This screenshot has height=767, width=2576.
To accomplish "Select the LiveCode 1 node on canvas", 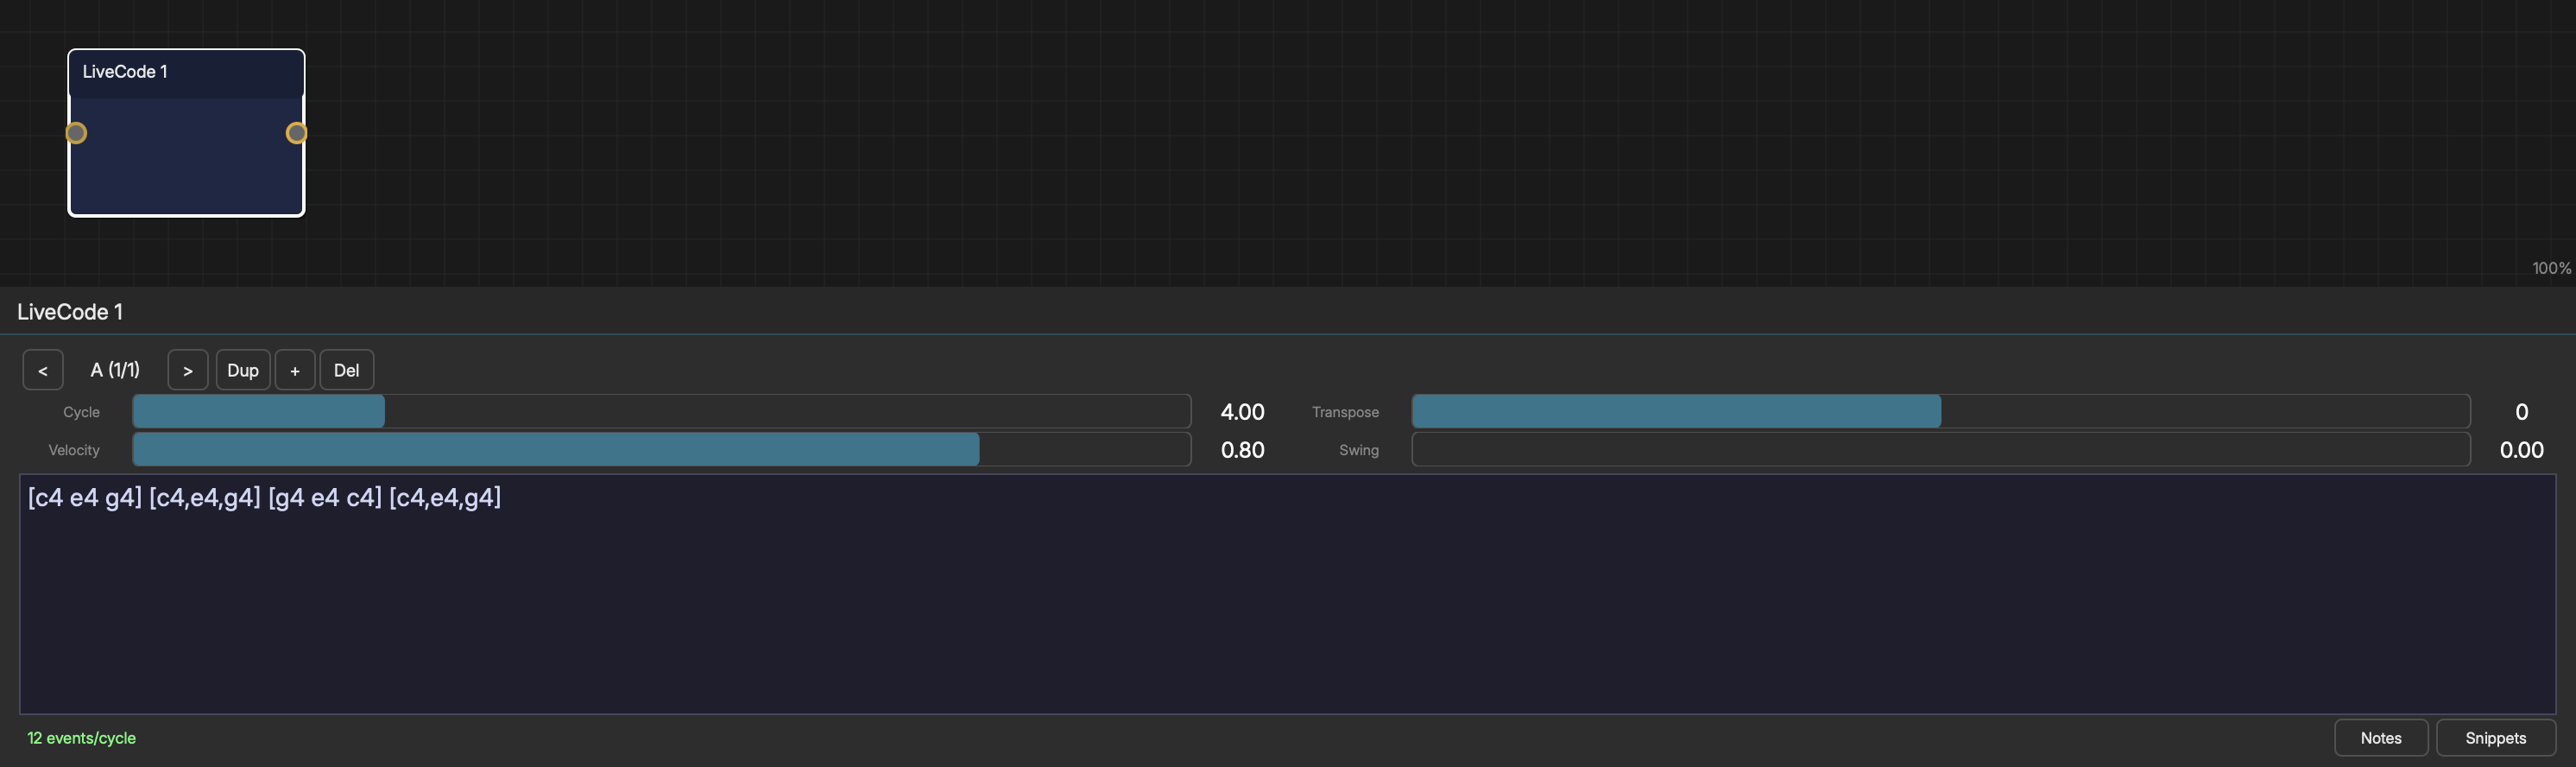I will pyautogui.click(x=186, y=132).
